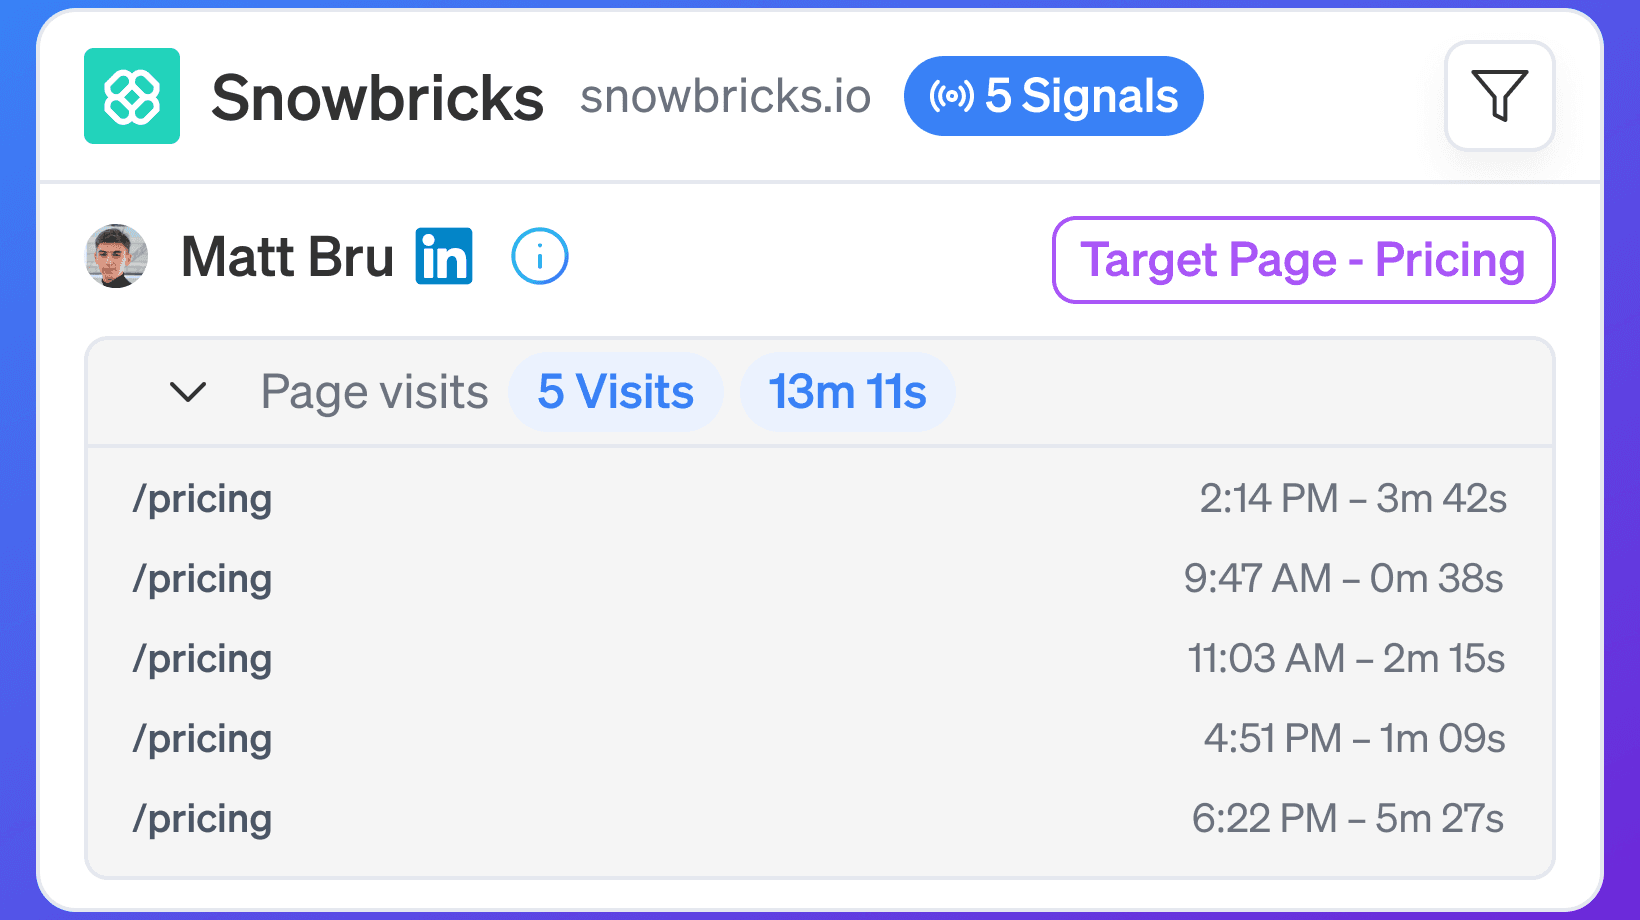1640x920 pixels.
Task: Open the filter funnel button
Action: point(1499,96)
